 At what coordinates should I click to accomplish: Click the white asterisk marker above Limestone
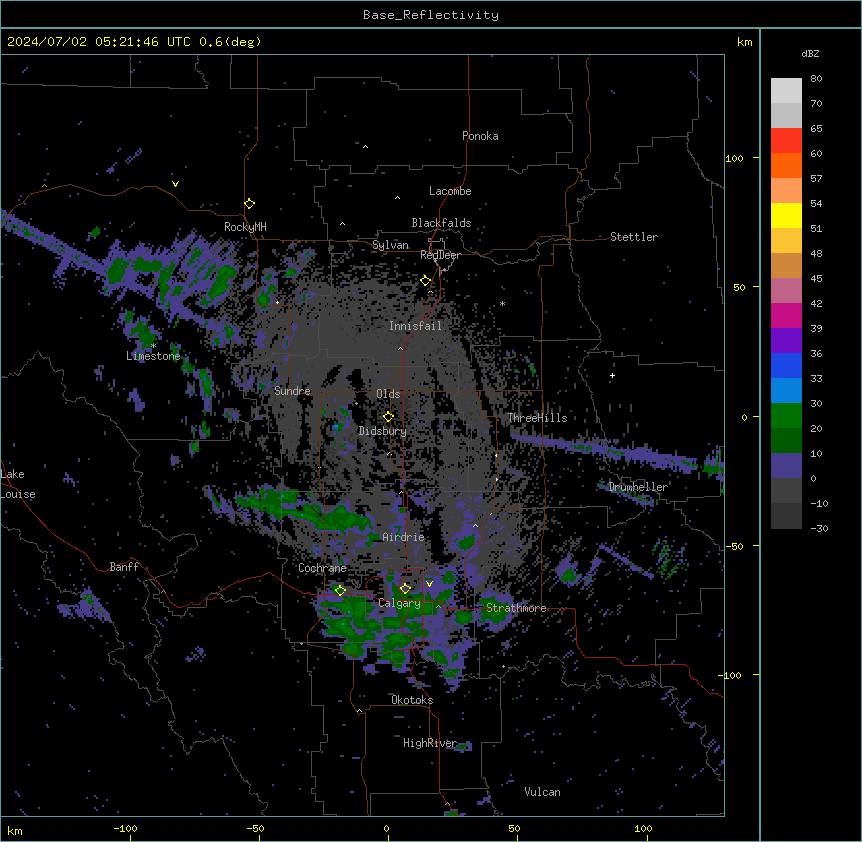click(x=154, y=346)
